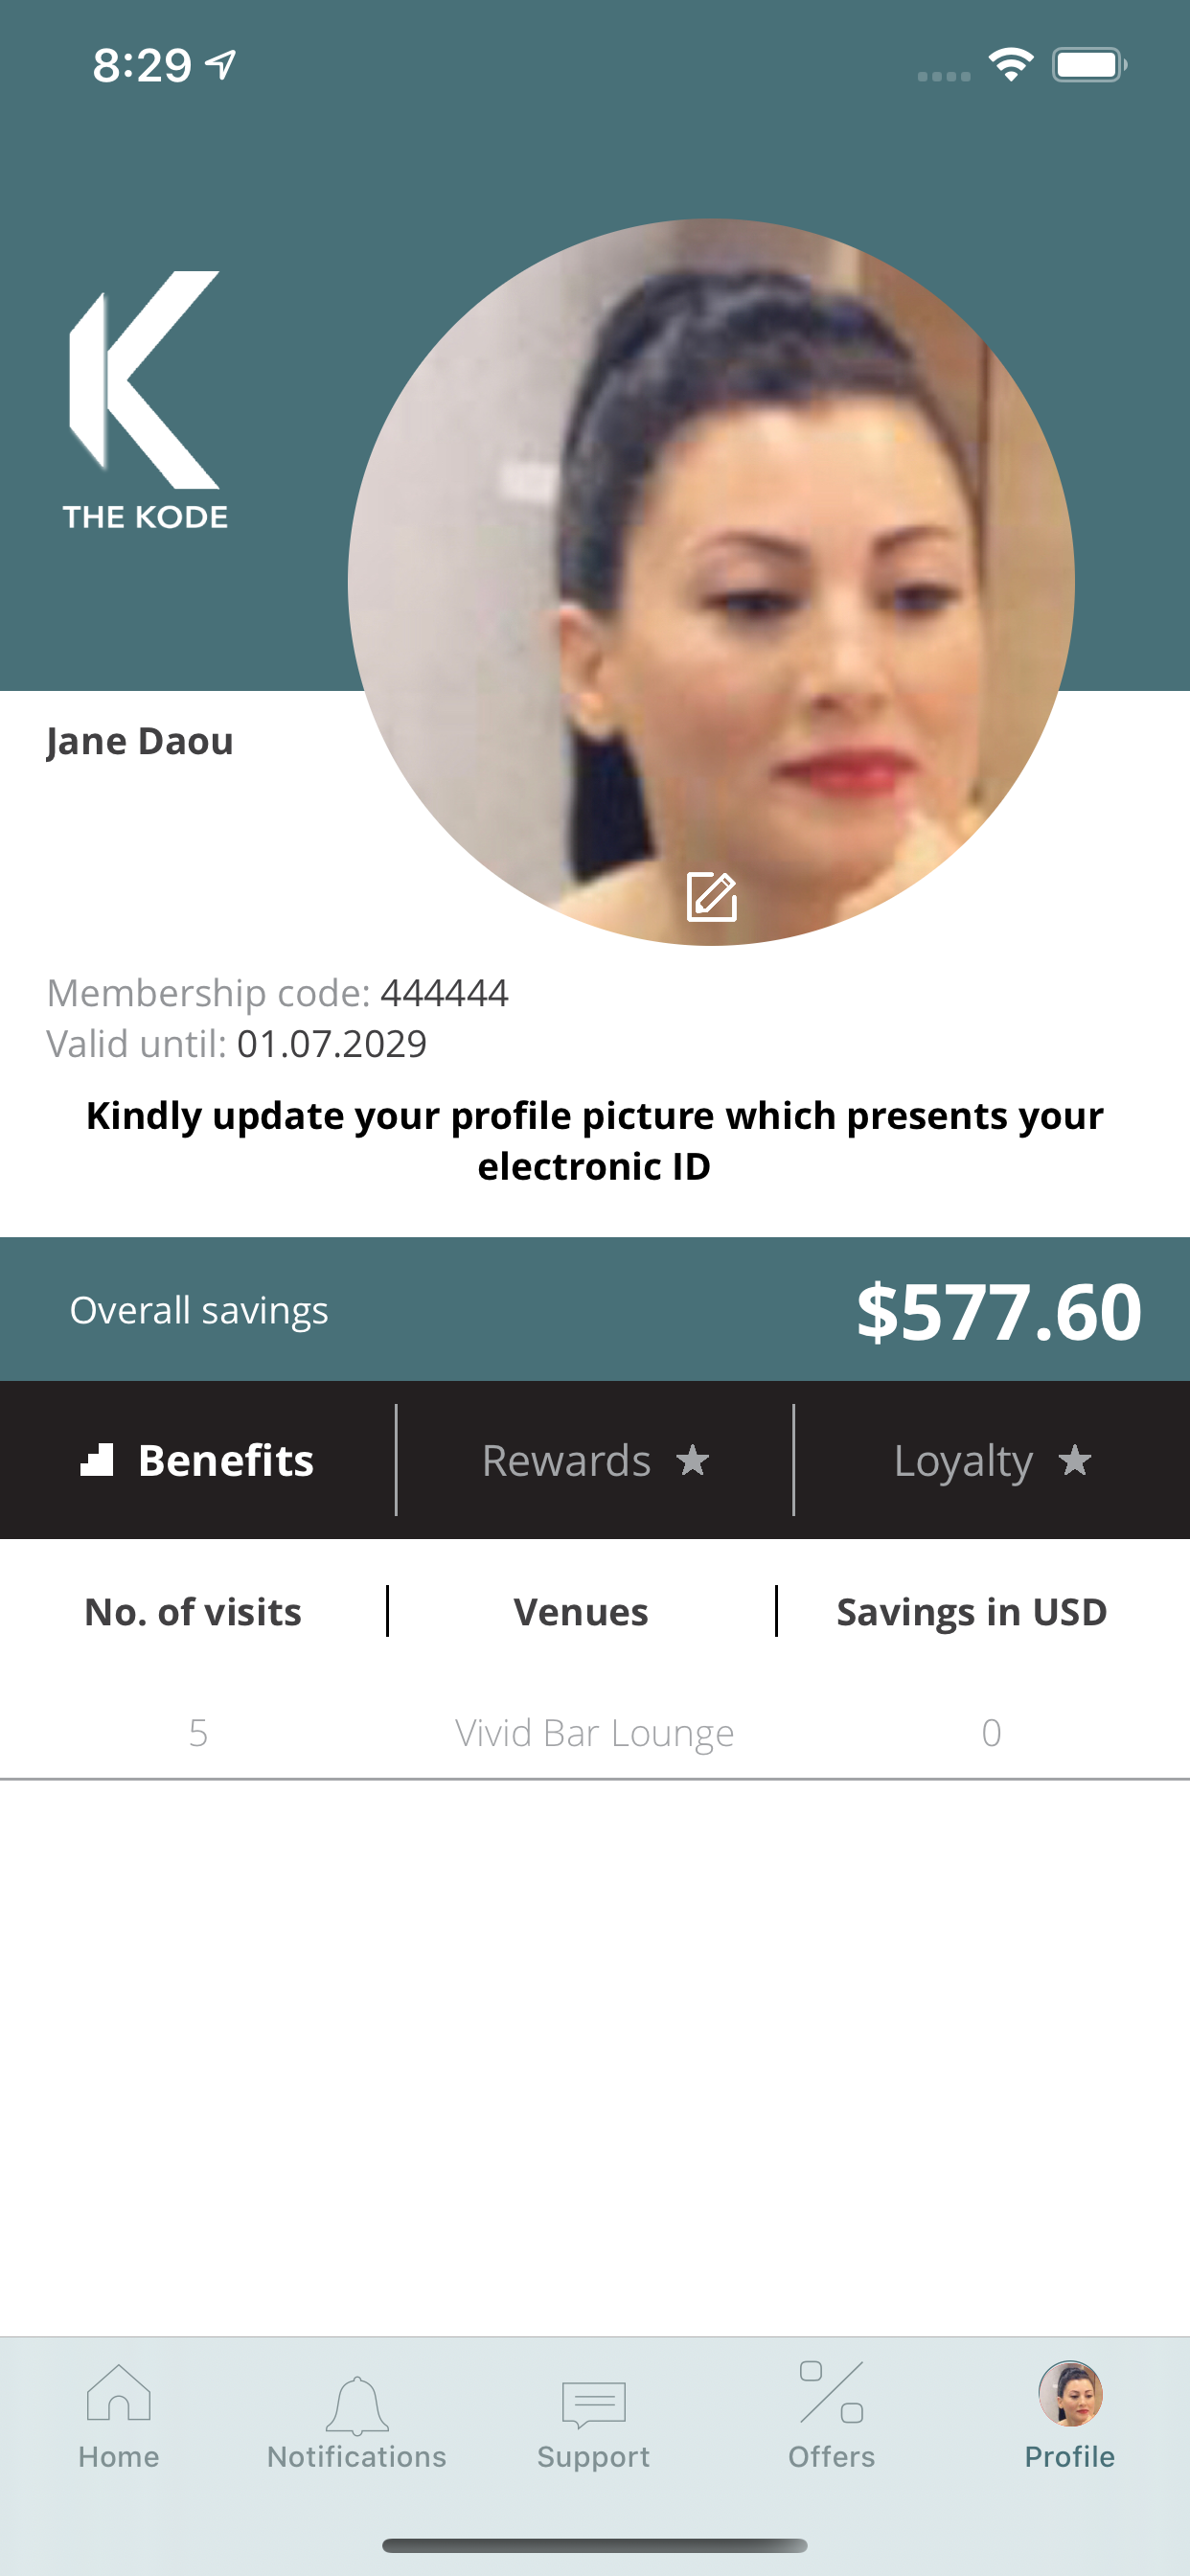Open the Home tab icon
The width and height of the screenshot is (1190, 2576).
pyautogui.click(x=119, y=2394)
